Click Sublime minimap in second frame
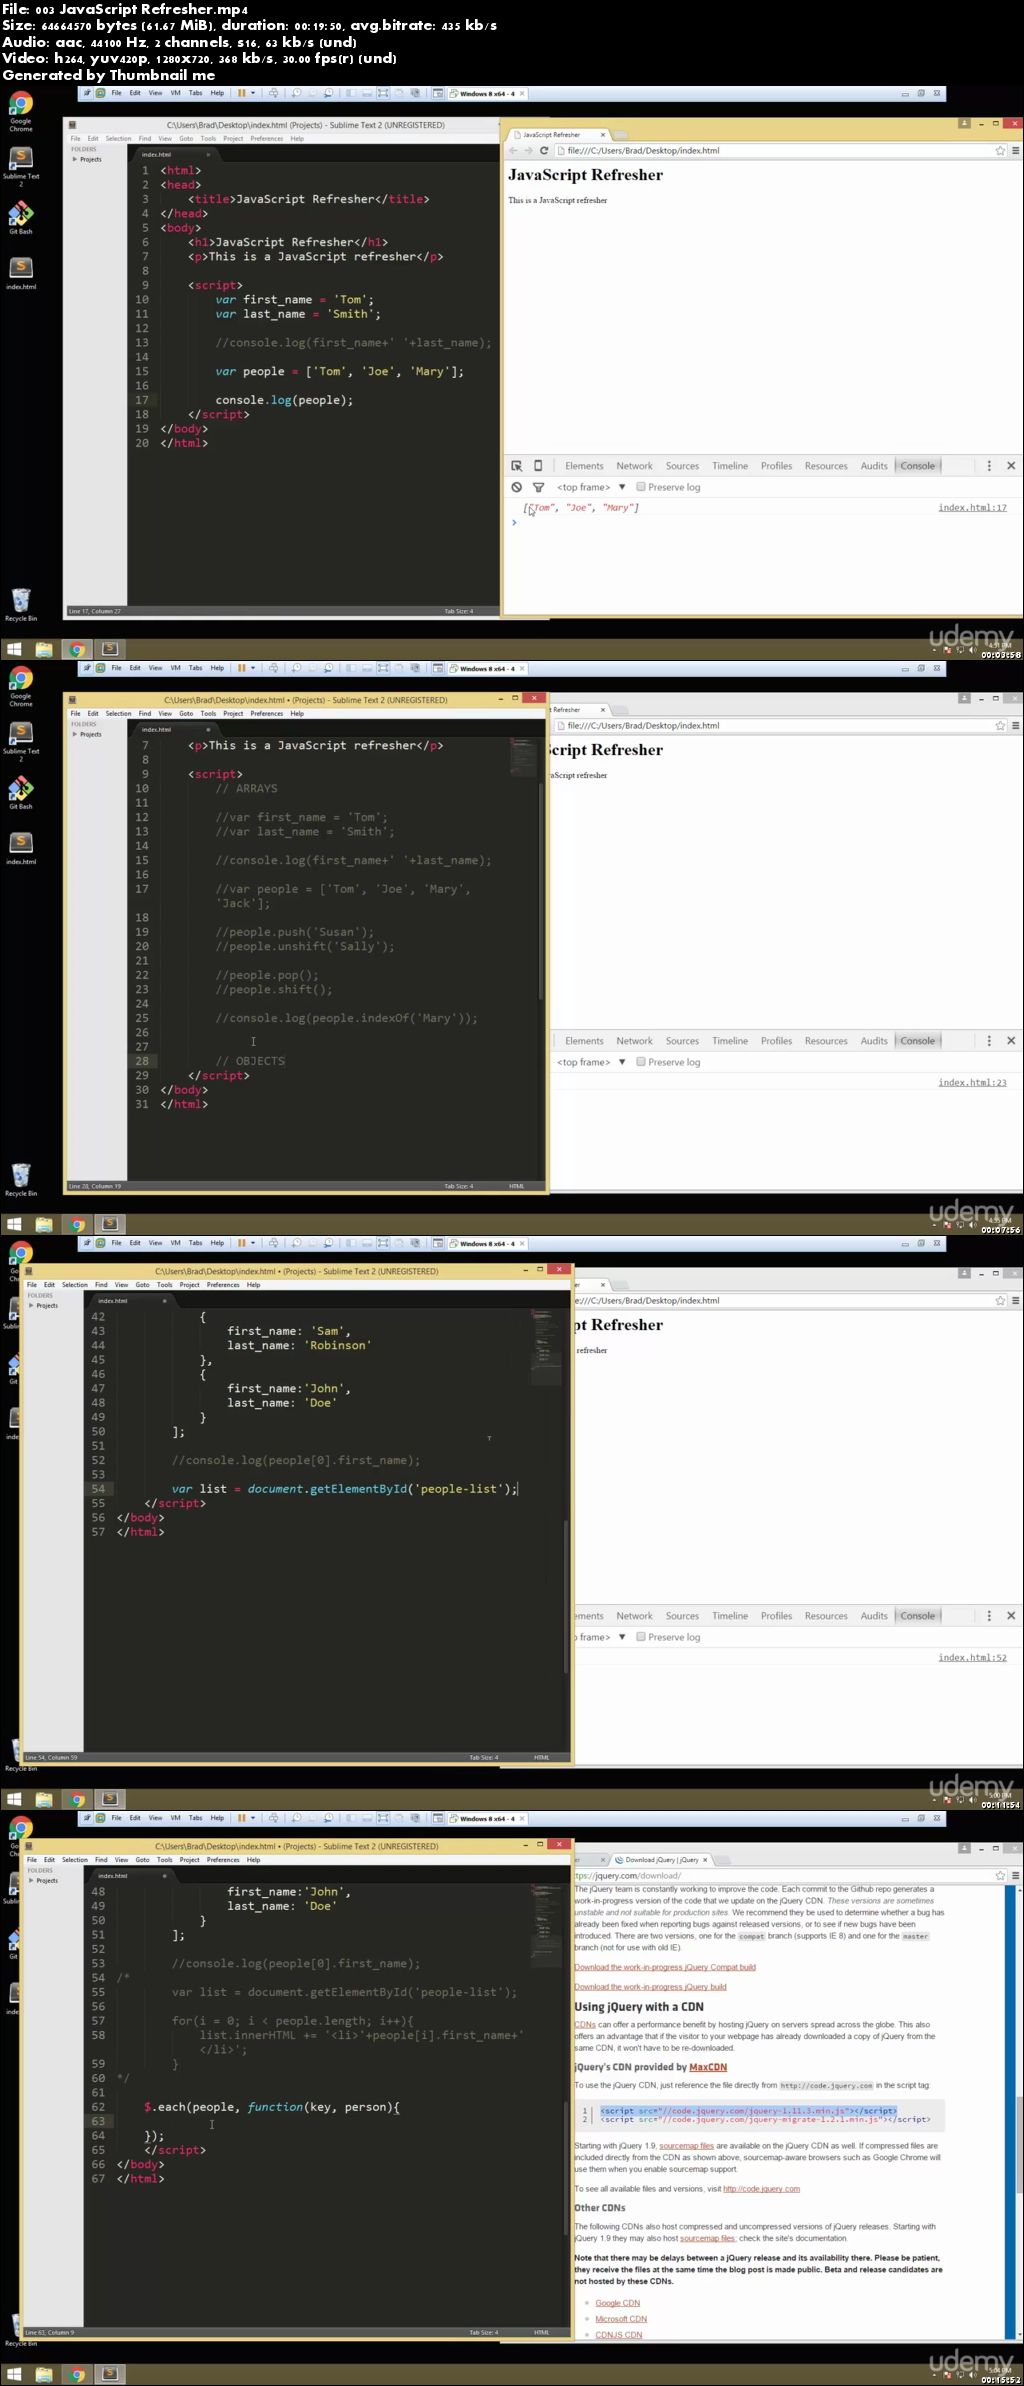Image resolution: width=1024 pixels, height=2386 pixels. pos(523,758)
